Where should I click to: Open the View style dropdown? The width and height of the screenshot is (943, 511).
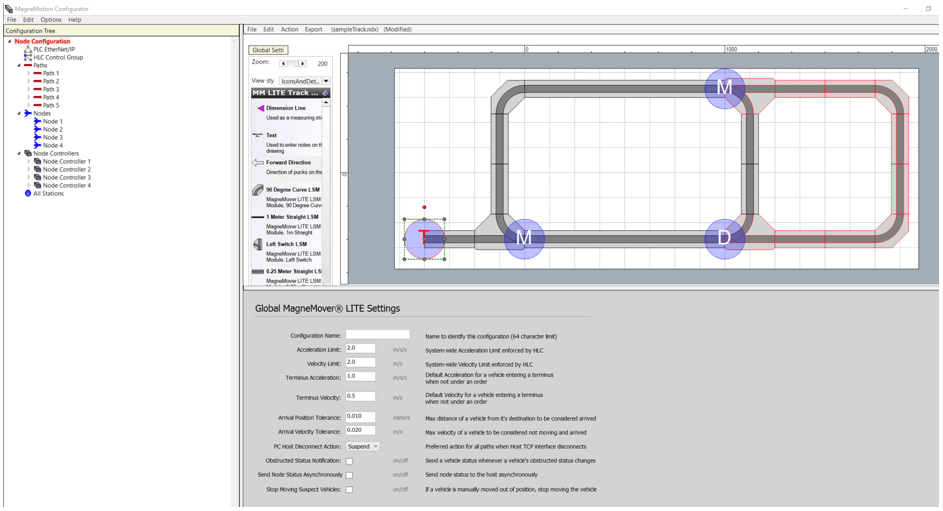click(326, 81)
